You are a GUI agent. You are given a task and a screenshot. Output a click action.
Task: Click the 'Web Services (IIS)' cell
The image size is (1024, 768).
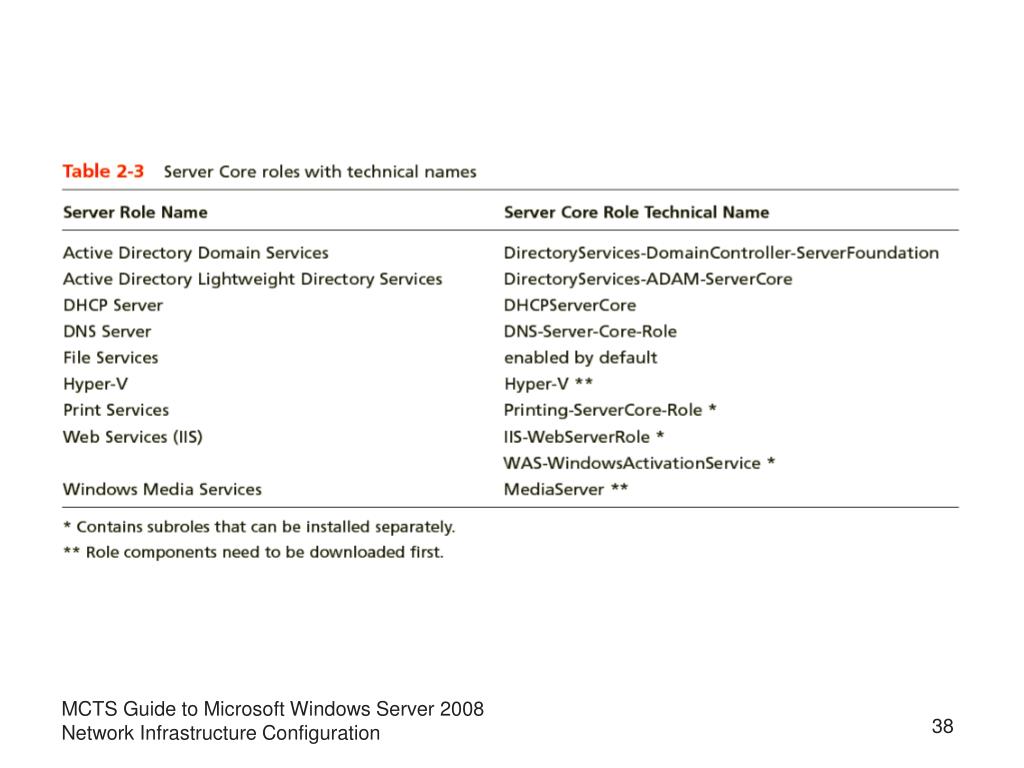point(133,437)
